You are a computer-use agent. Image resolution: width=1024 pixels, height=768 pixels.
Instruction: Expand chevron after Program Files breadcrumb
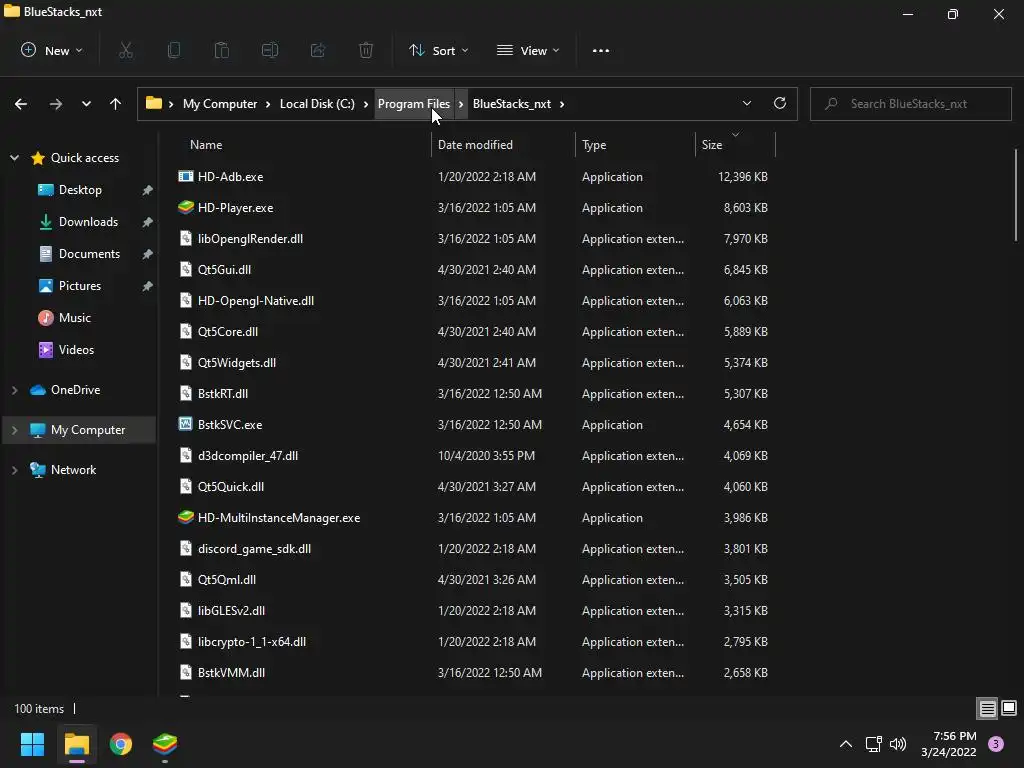pos(461,104)
